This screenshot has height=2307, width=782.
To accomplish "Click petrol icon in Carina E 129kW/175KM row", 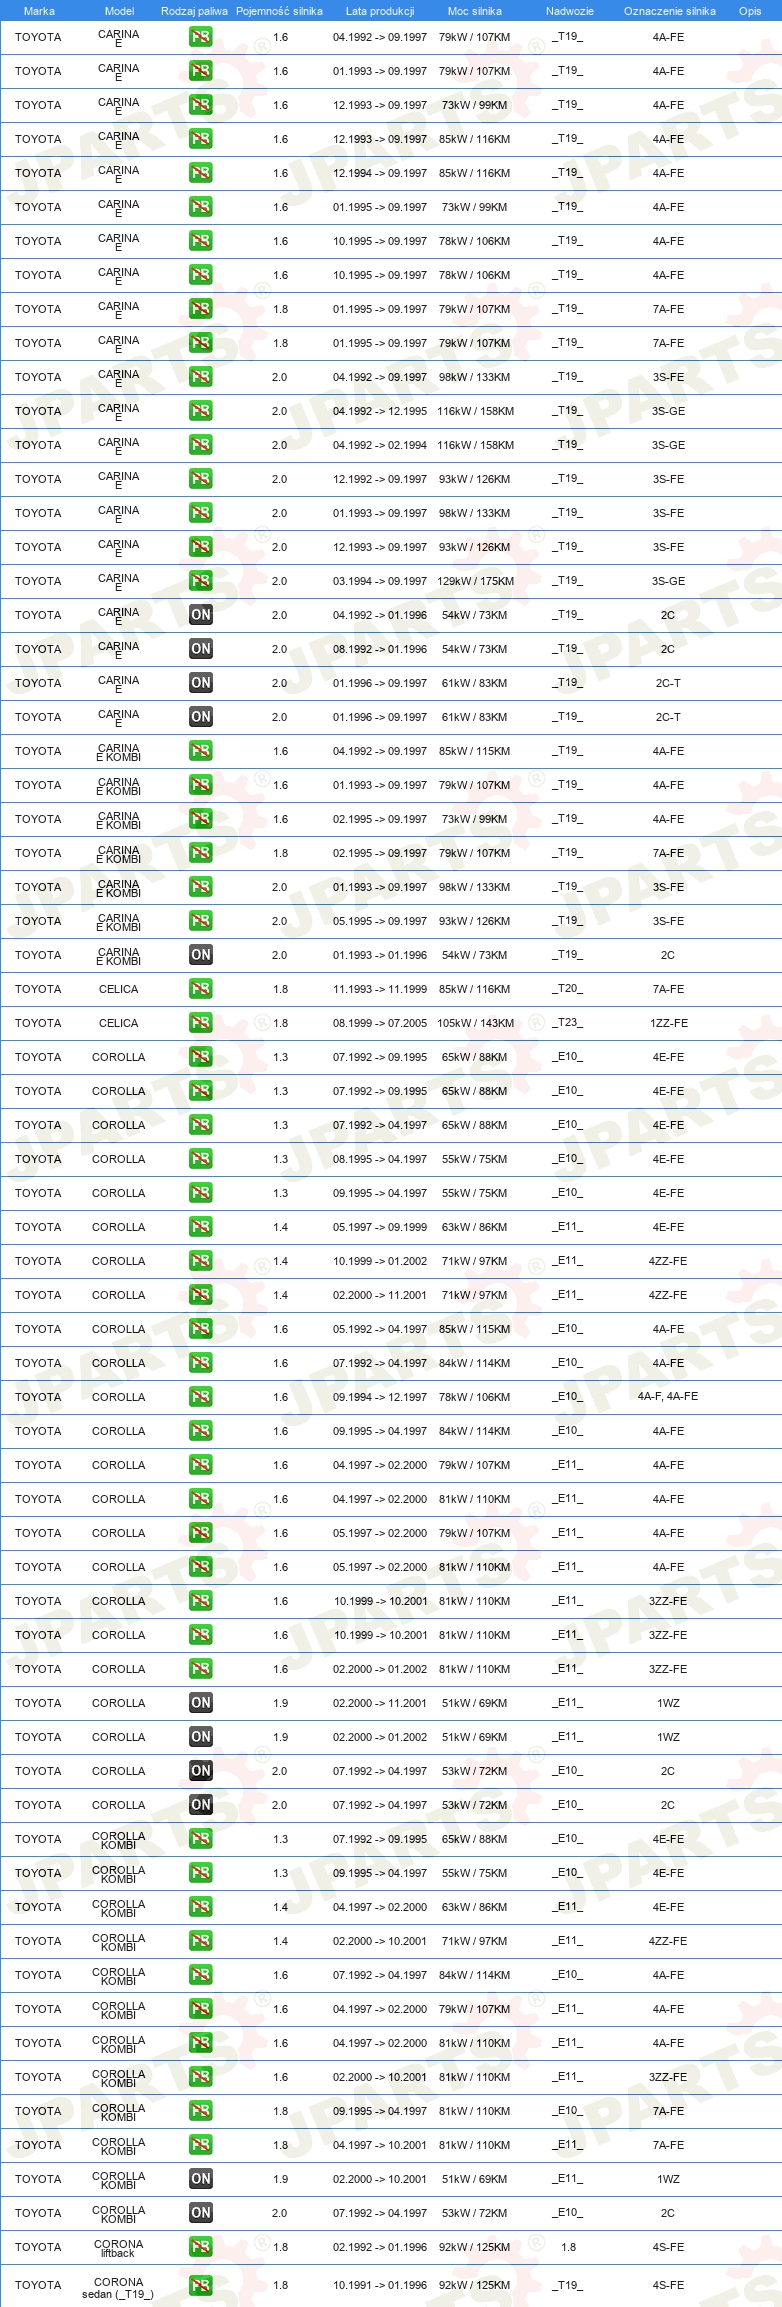I will click(x=200, y=581).
